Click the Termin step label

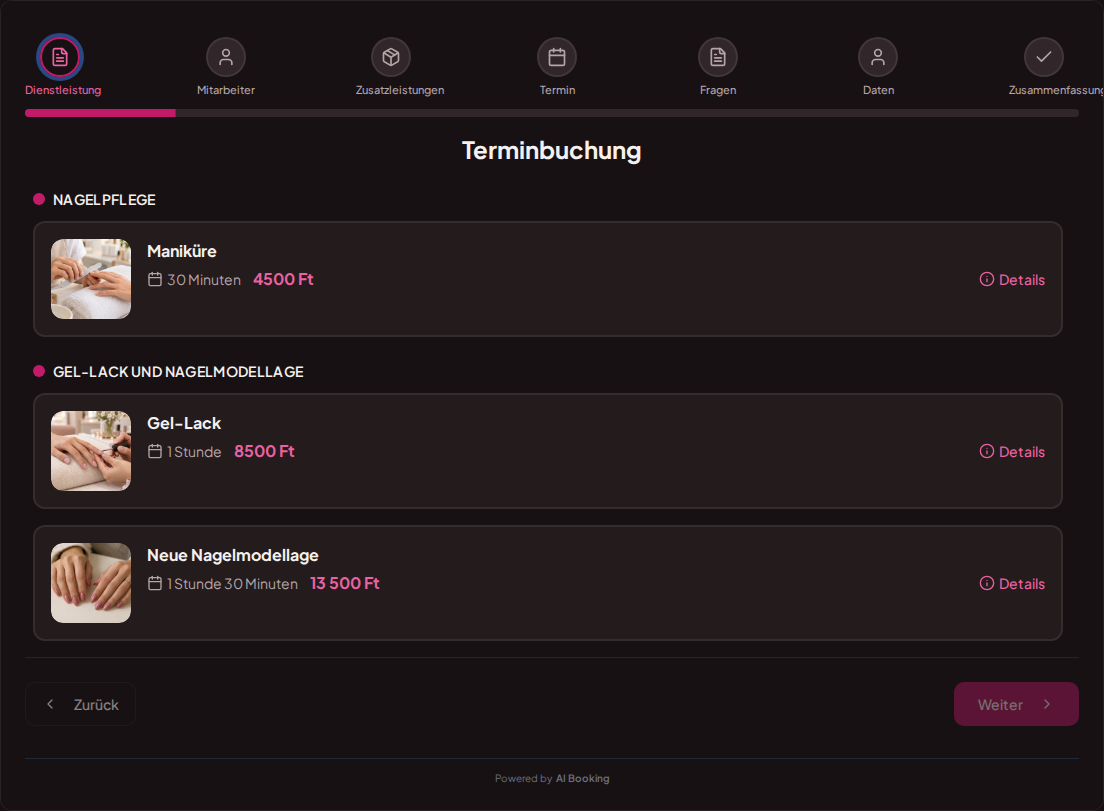(x=558, y=90)
